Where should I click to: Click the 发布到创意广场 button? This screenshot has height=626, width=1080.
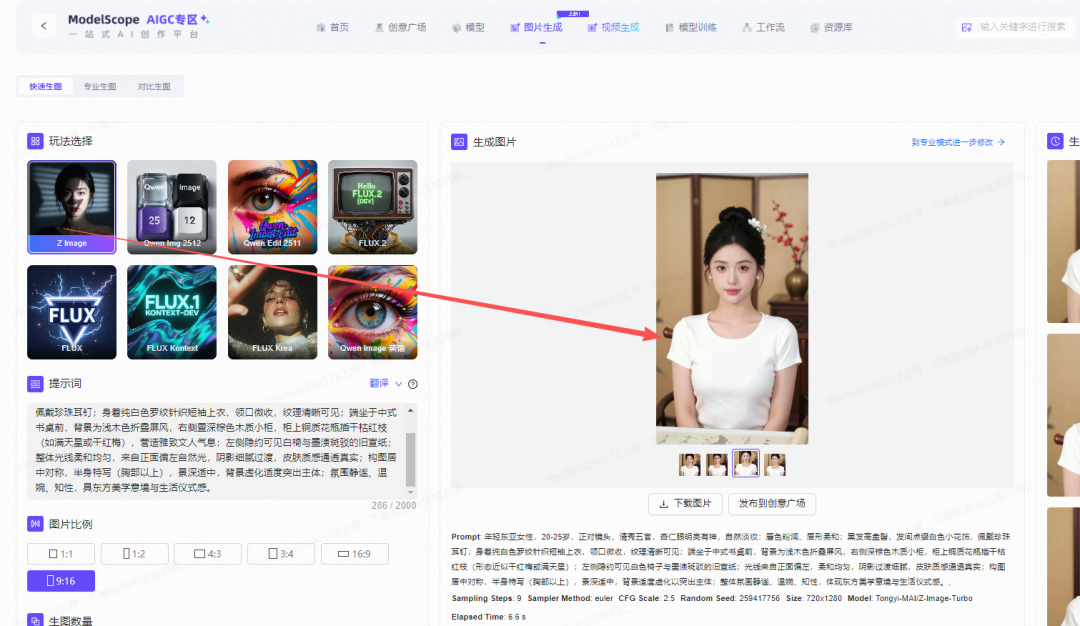tap(773, 503)
